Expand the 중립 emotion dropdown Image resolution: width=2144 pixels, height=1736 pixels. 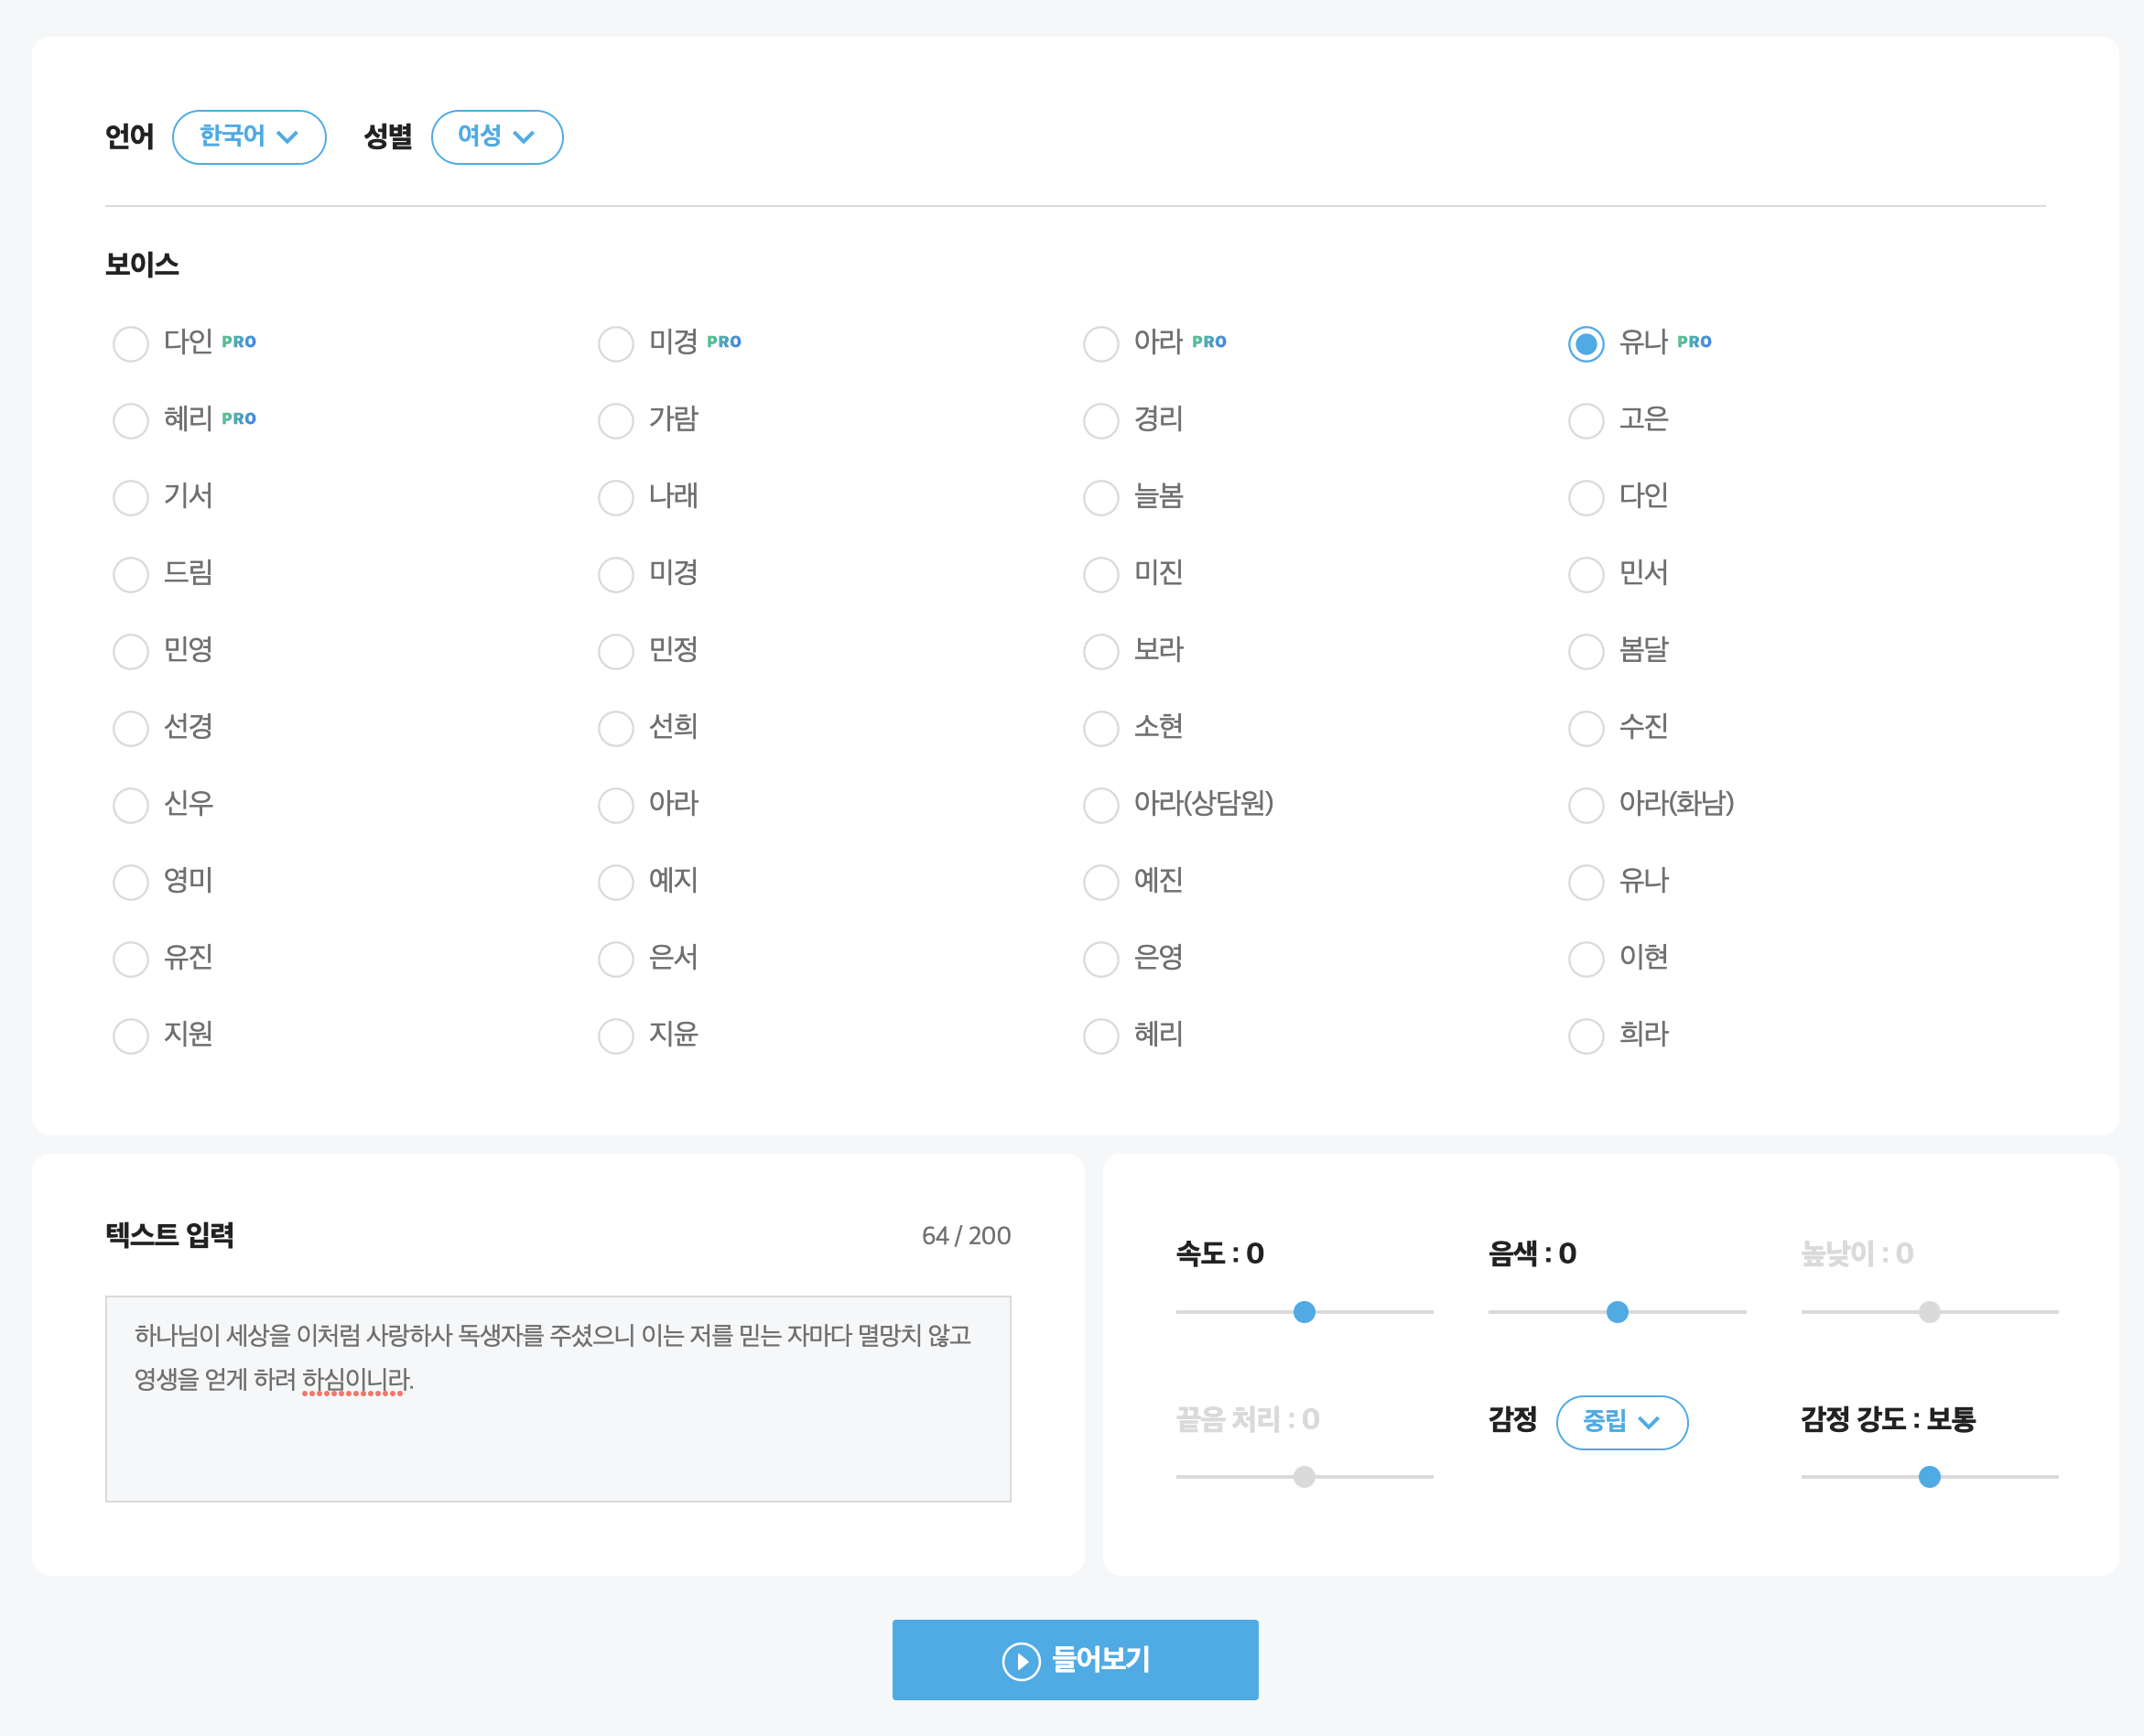[1621, 1421]
